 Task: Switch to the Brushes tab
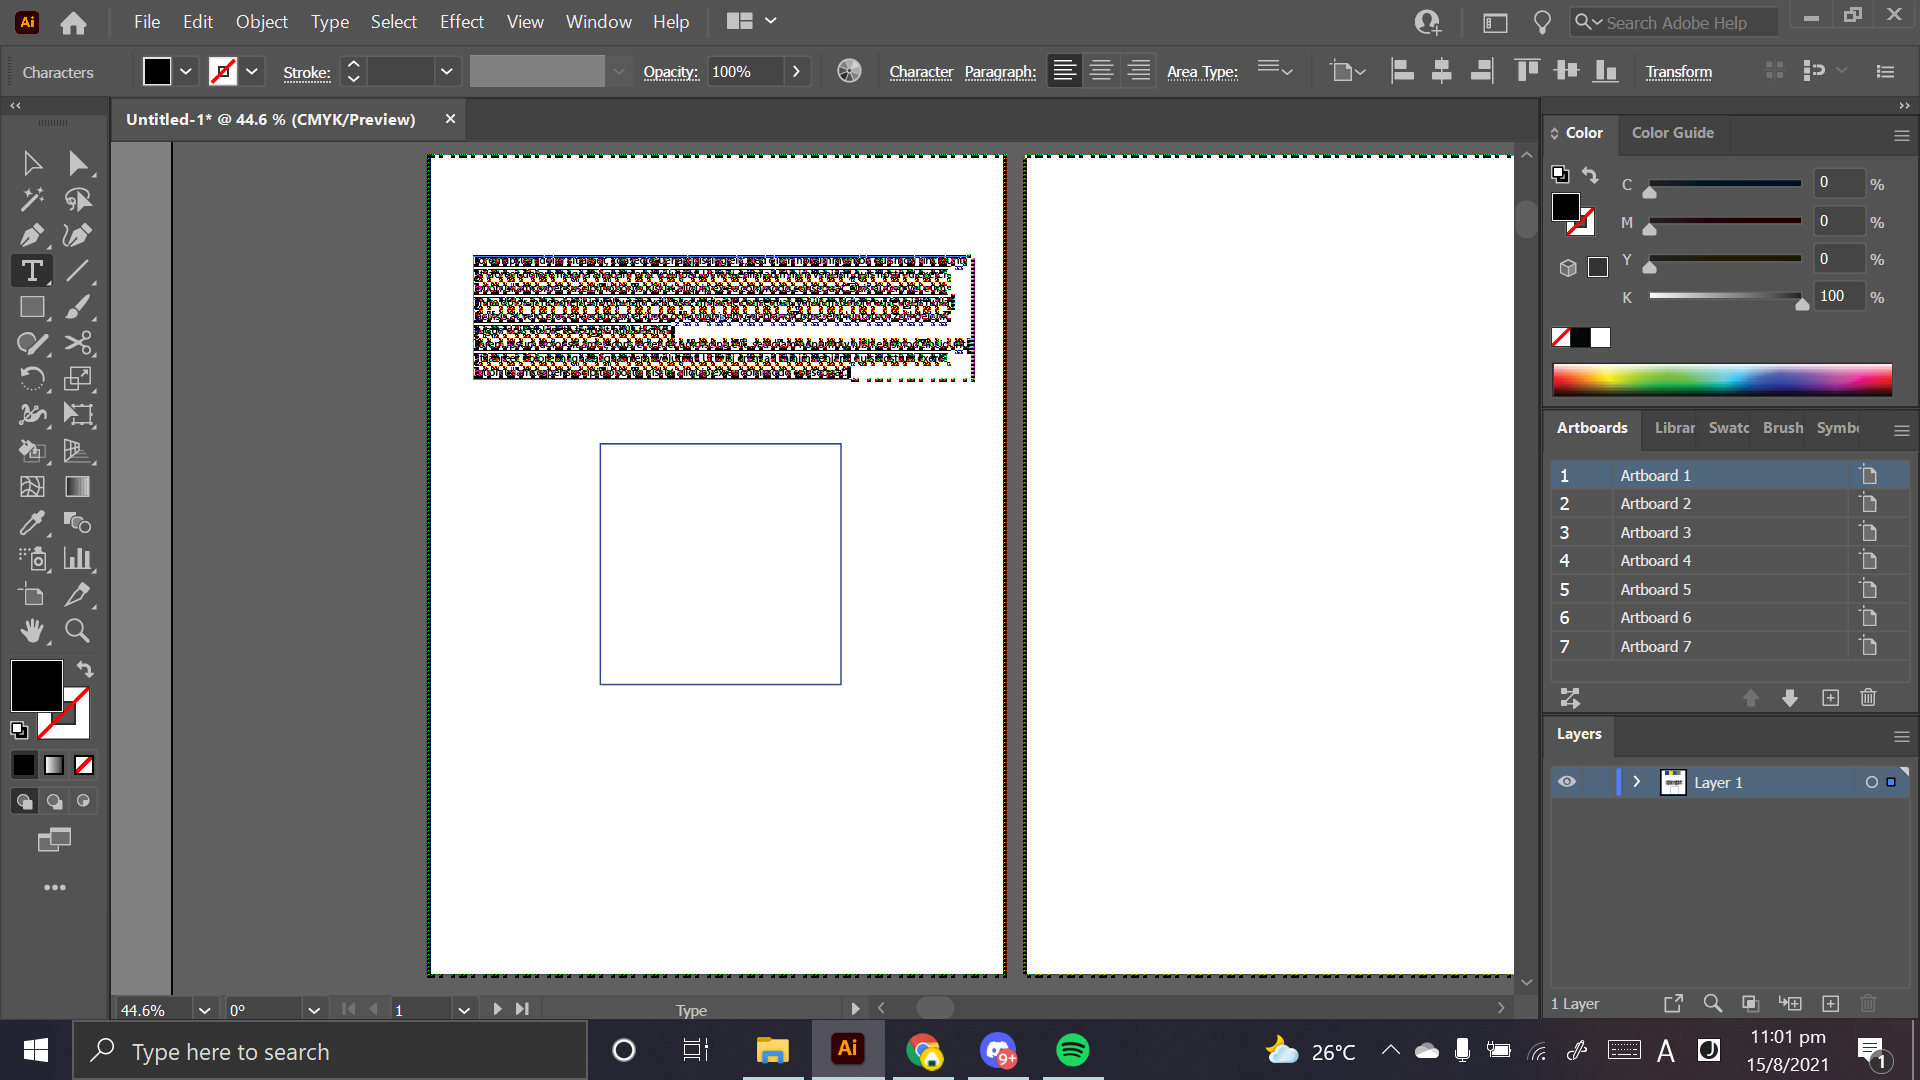click(x=1781, y=428)
